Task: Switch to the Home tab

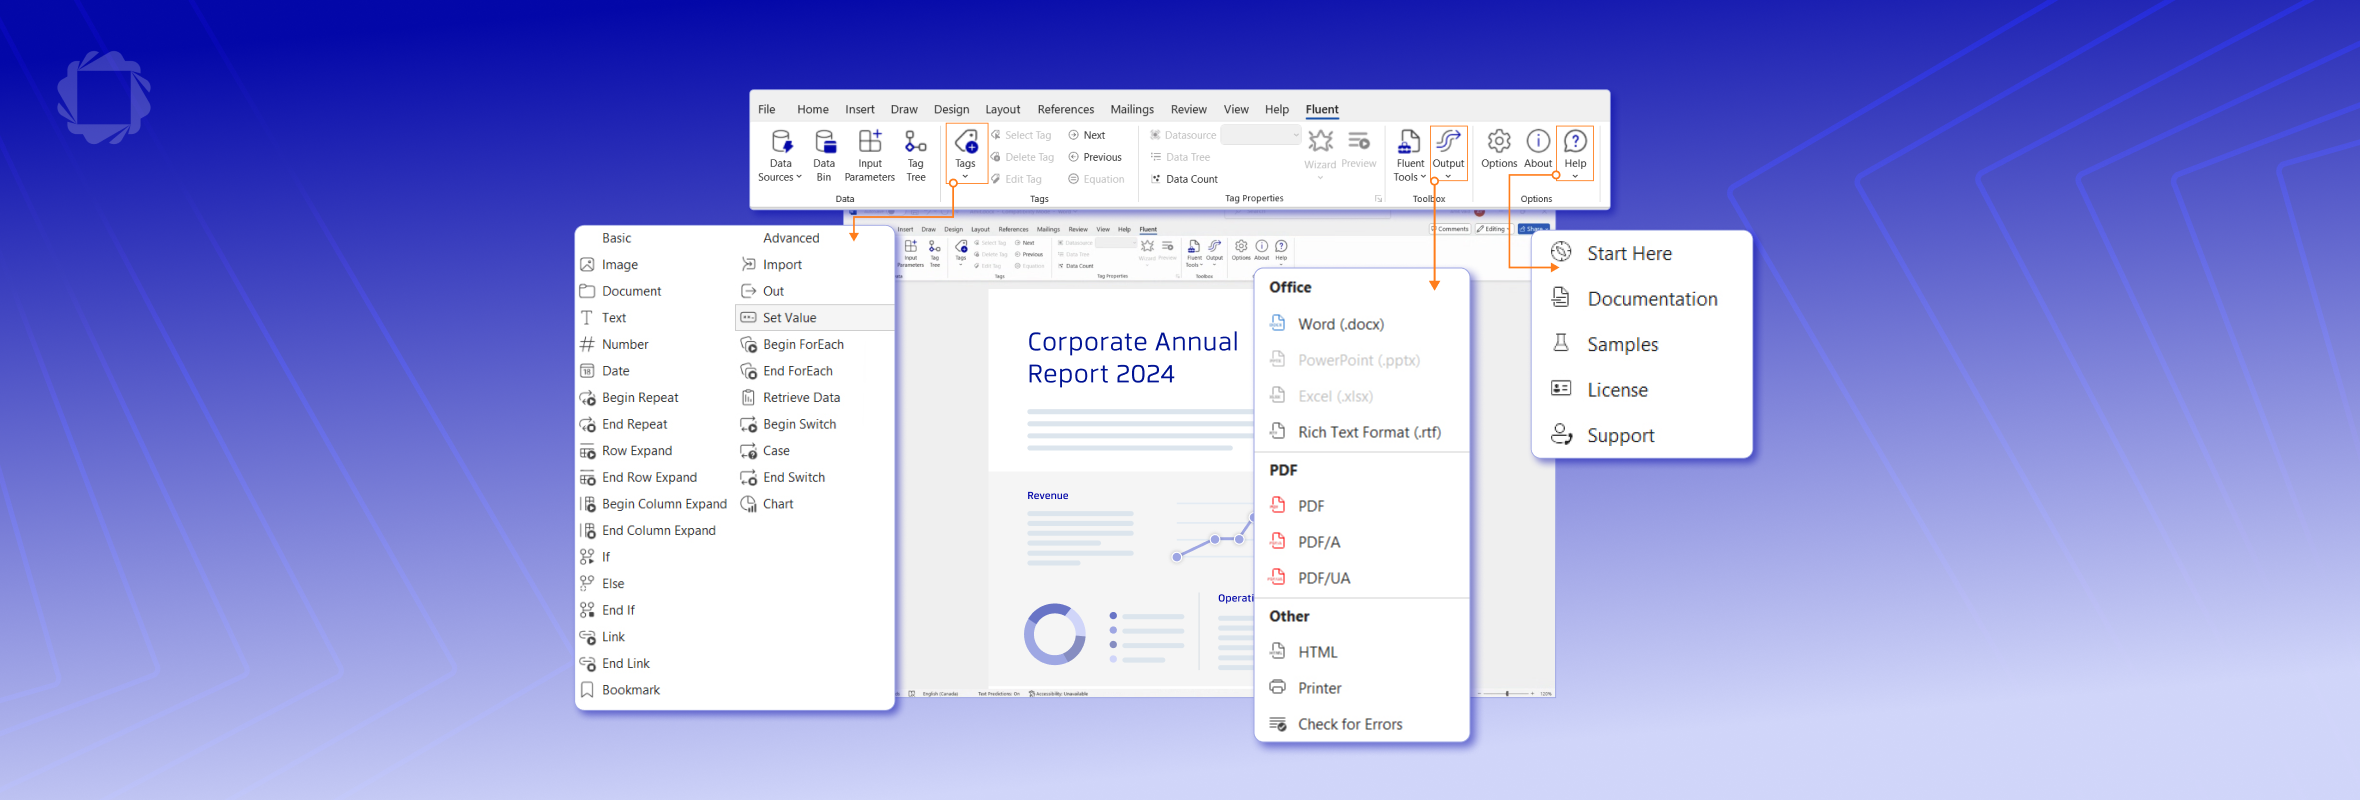Action: [x=812, y=109]
